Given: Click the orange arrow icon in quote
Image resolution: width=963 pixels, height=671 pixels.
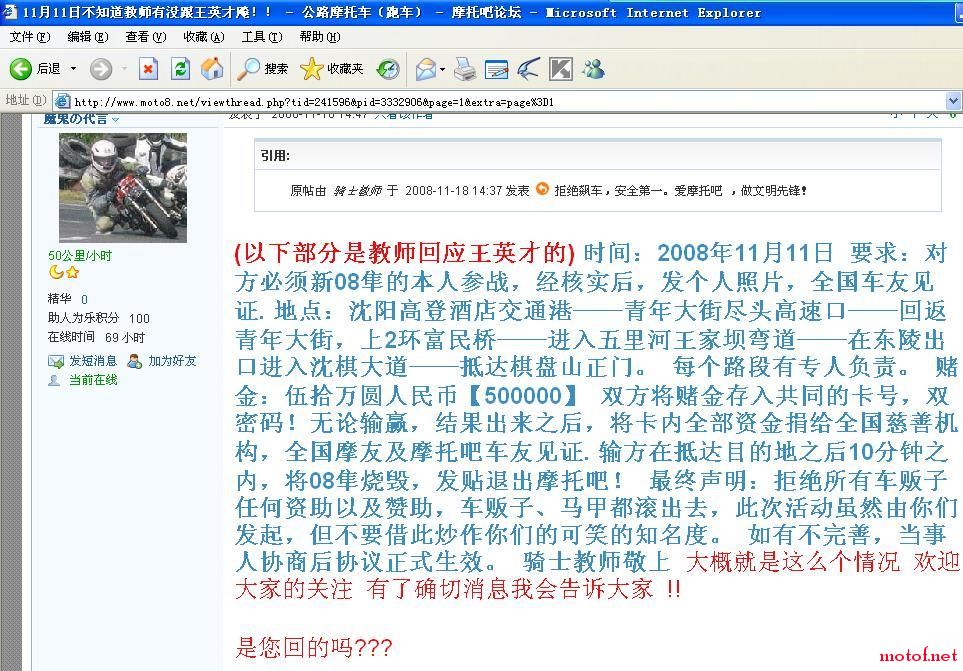Looking at the screenshot, I should point(542,189).
